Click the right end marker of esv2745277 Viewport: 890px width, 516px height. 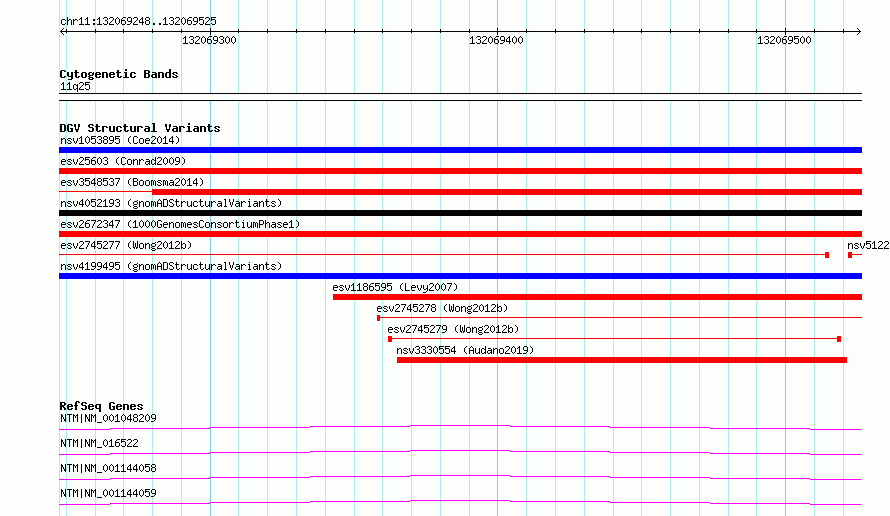pos(827,255)
